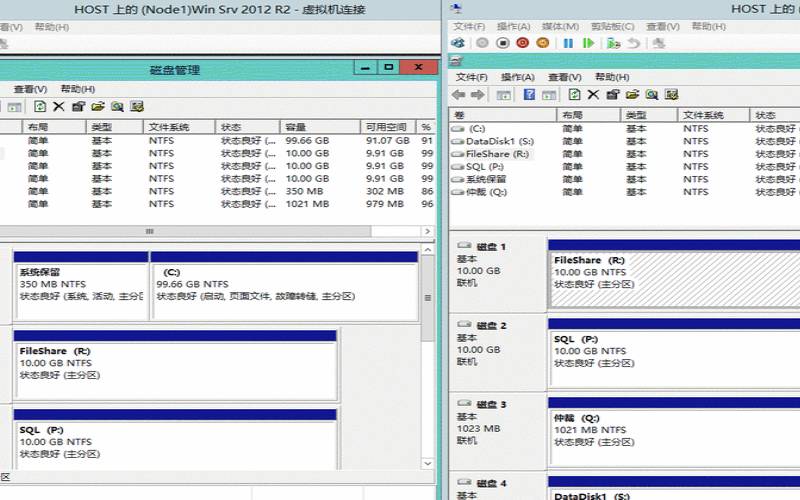This screenshot has height=500, width=800.
Task: Select (C:) volume row in right list
Action: click(624, 129)
